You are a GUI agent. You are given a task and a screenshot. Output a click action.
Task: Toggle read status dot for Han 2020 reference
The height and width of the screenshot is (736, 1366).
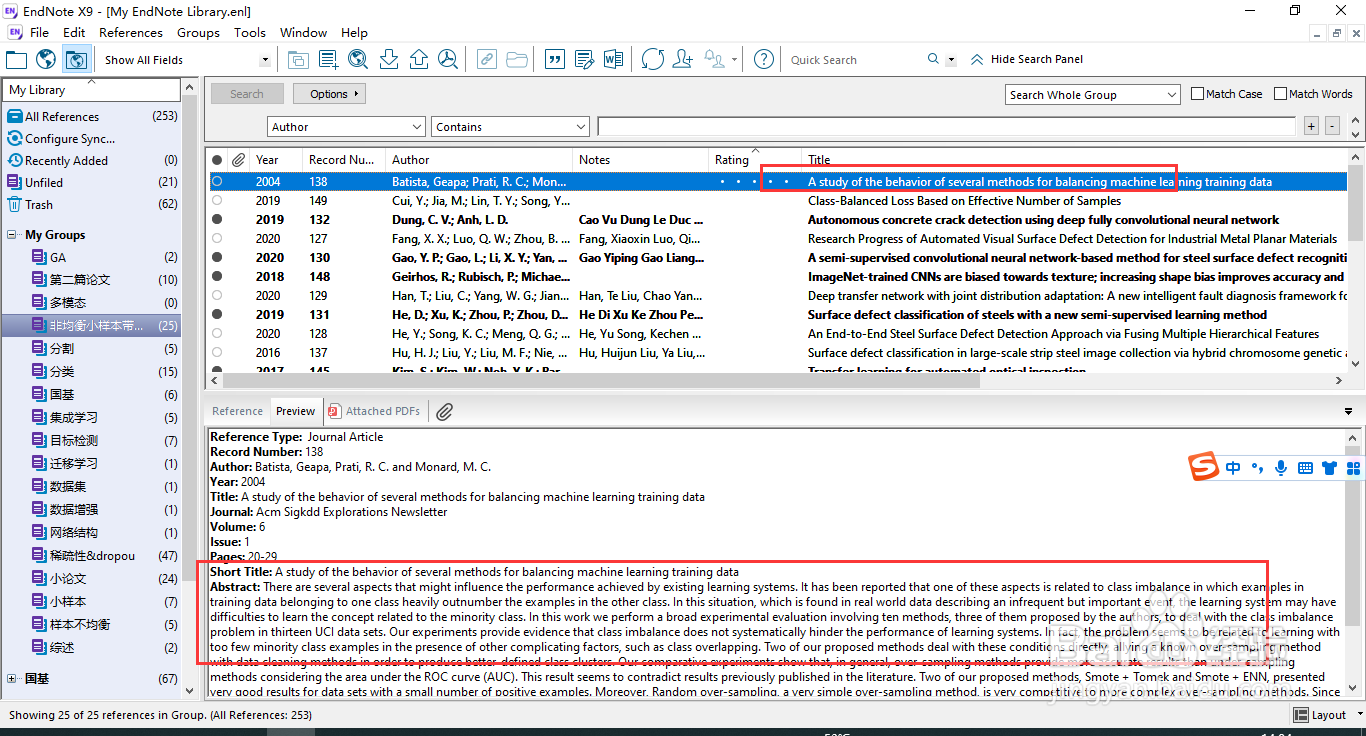click(217, 296)
